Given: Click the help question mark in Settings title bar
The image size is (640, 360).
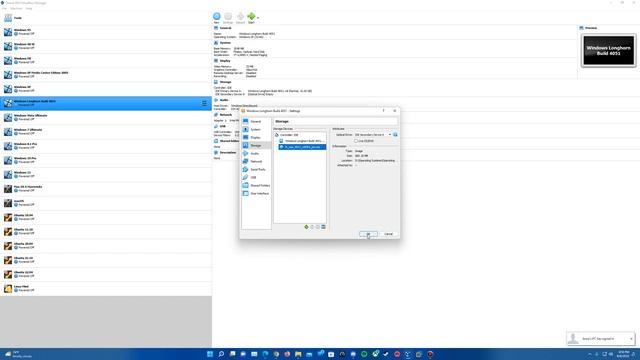Looking at the screenshot, I should pyautogui.click(x=383, y=111).
